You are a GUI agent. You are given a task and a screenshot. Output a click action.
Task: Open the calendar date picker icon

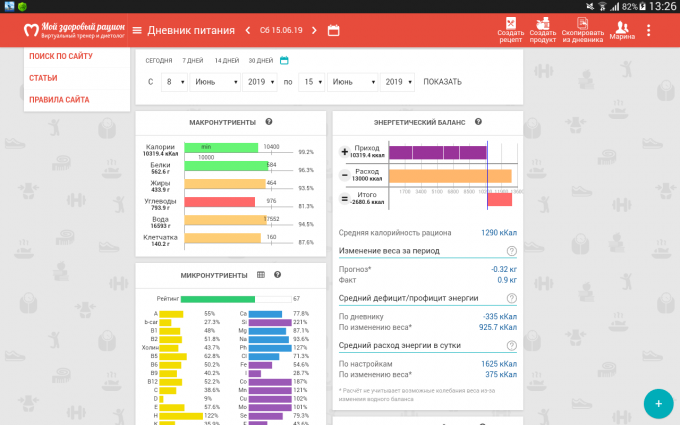[333, 30]
